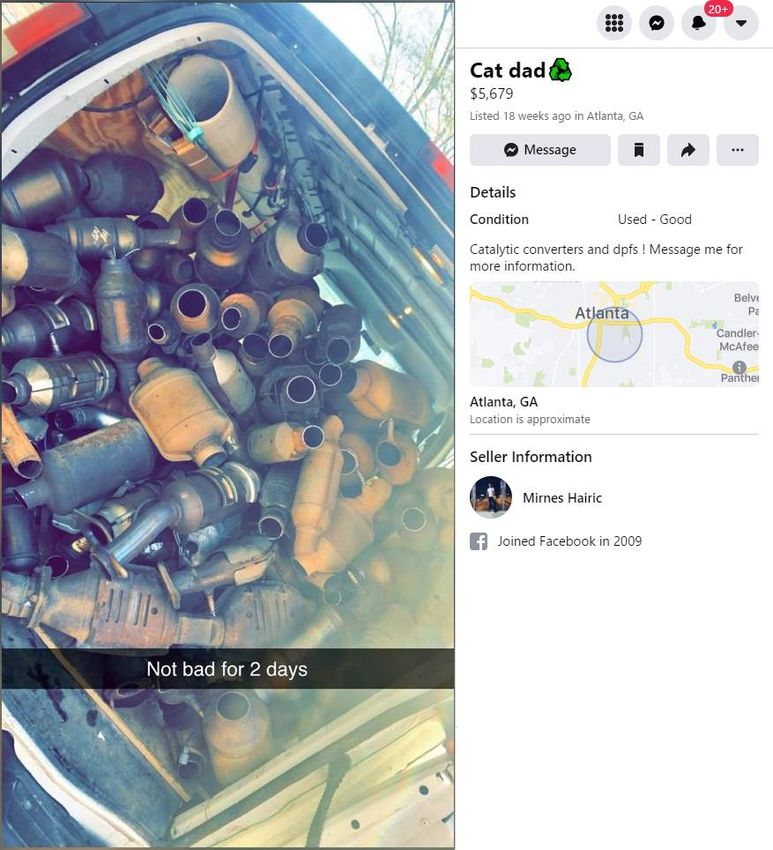Expand the account dropdown arrow
The image size is (773, 850).
(741, 23)
